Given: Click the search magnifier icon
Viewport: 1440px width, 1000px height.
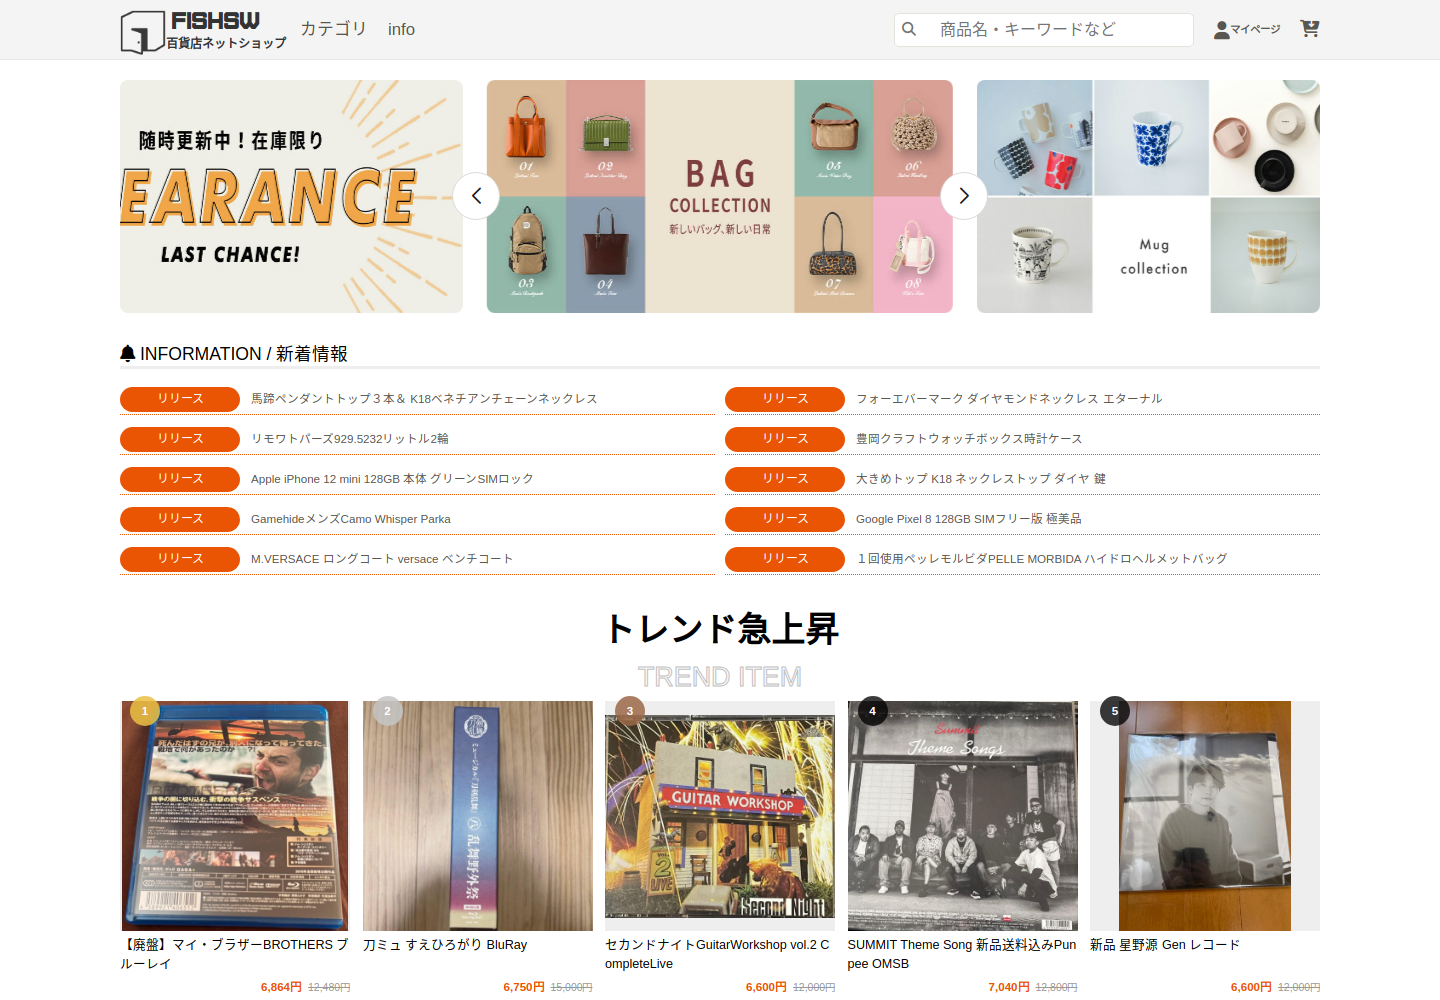Looking at the screenshot, I should (x=909, y=29).
